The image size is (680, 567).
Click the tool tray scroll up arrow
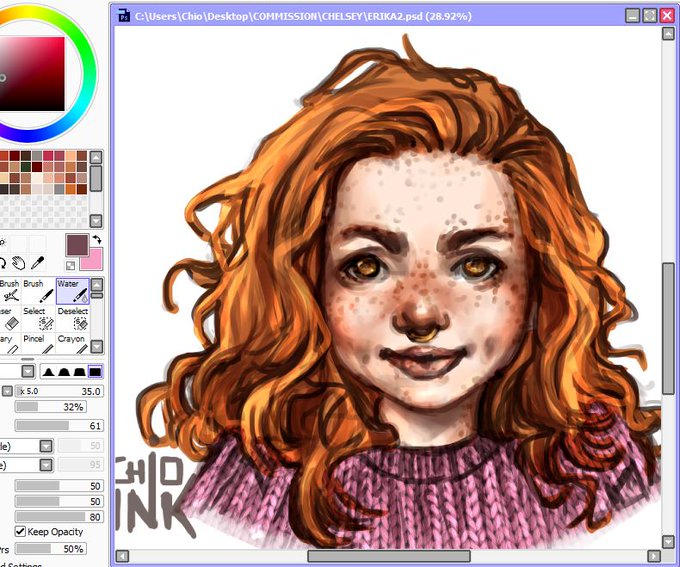pos(97,285)
